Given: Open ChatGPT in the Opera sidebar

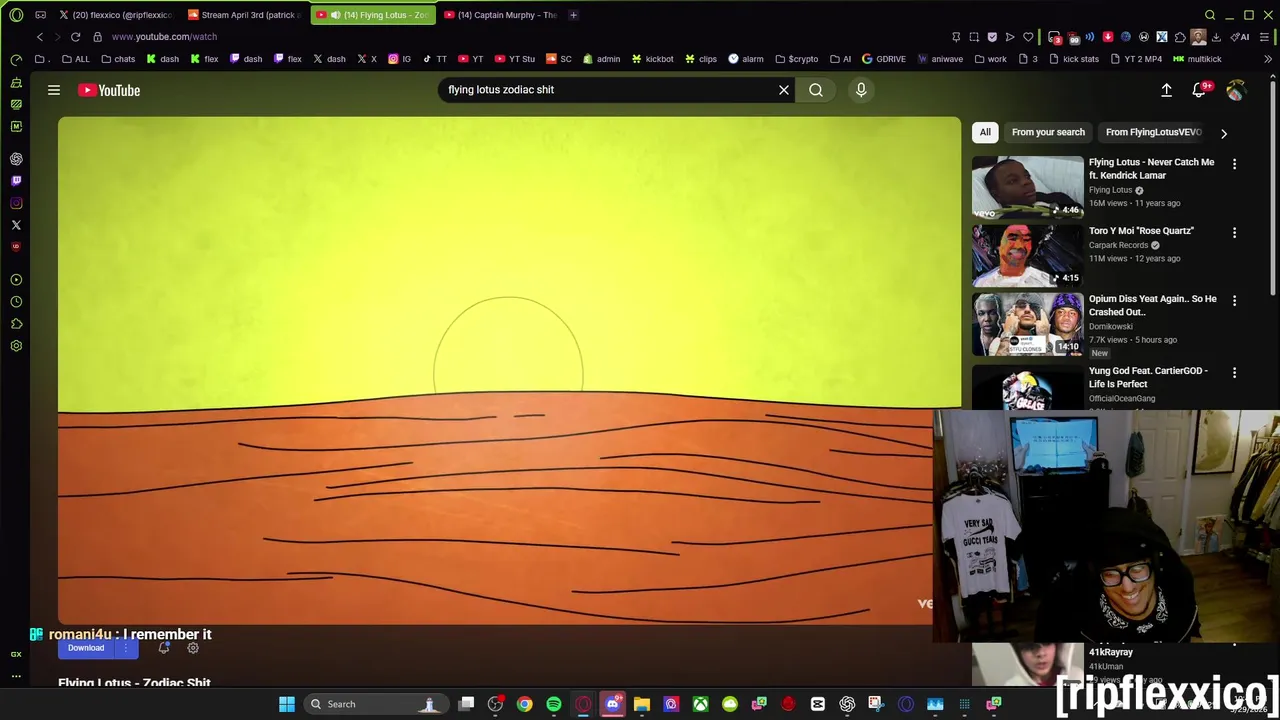Looking at the screenshot, I should point(16,159).
